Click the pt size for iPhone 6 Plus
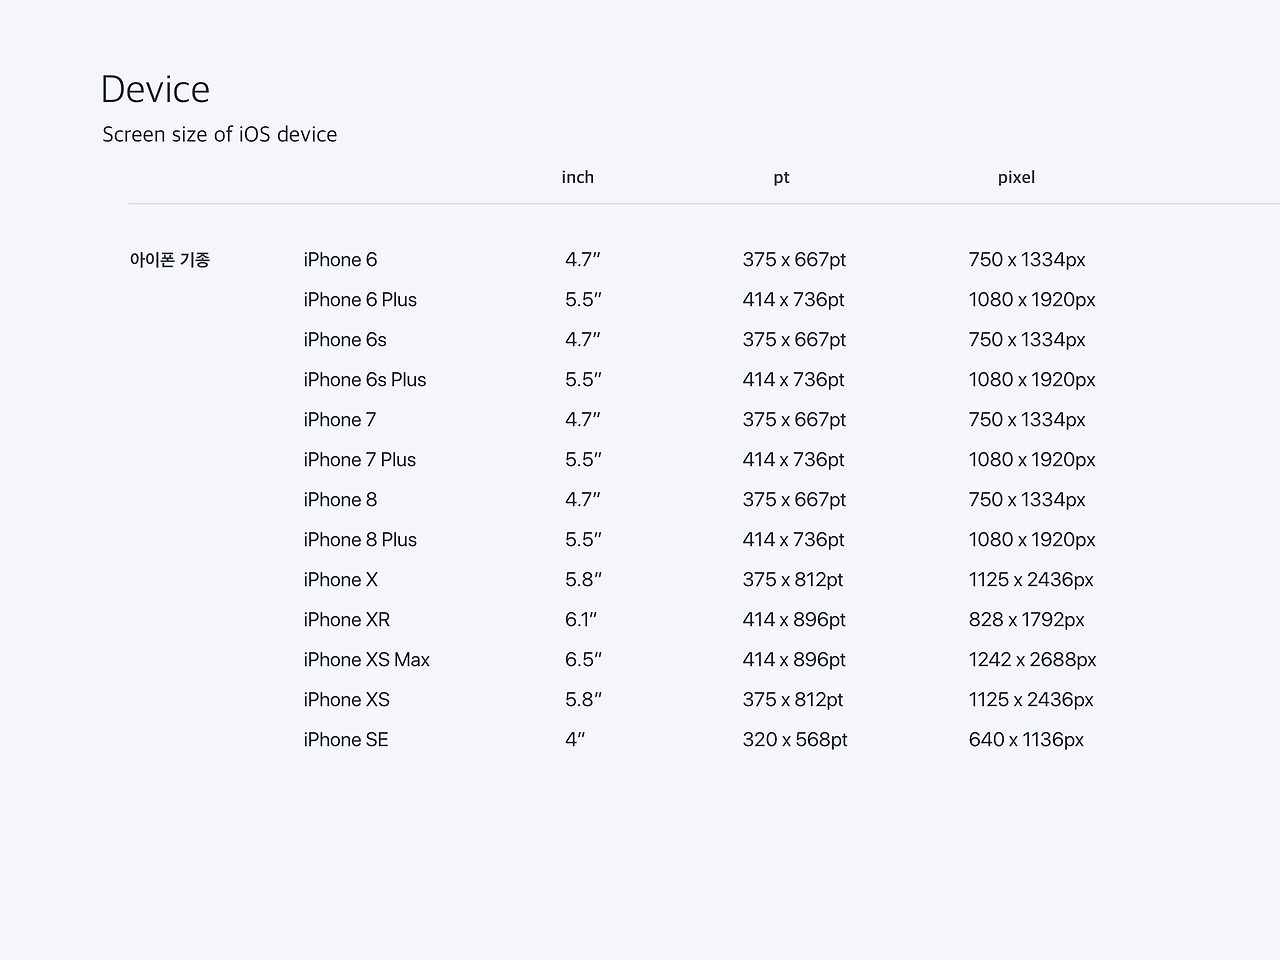 point(793,300)
